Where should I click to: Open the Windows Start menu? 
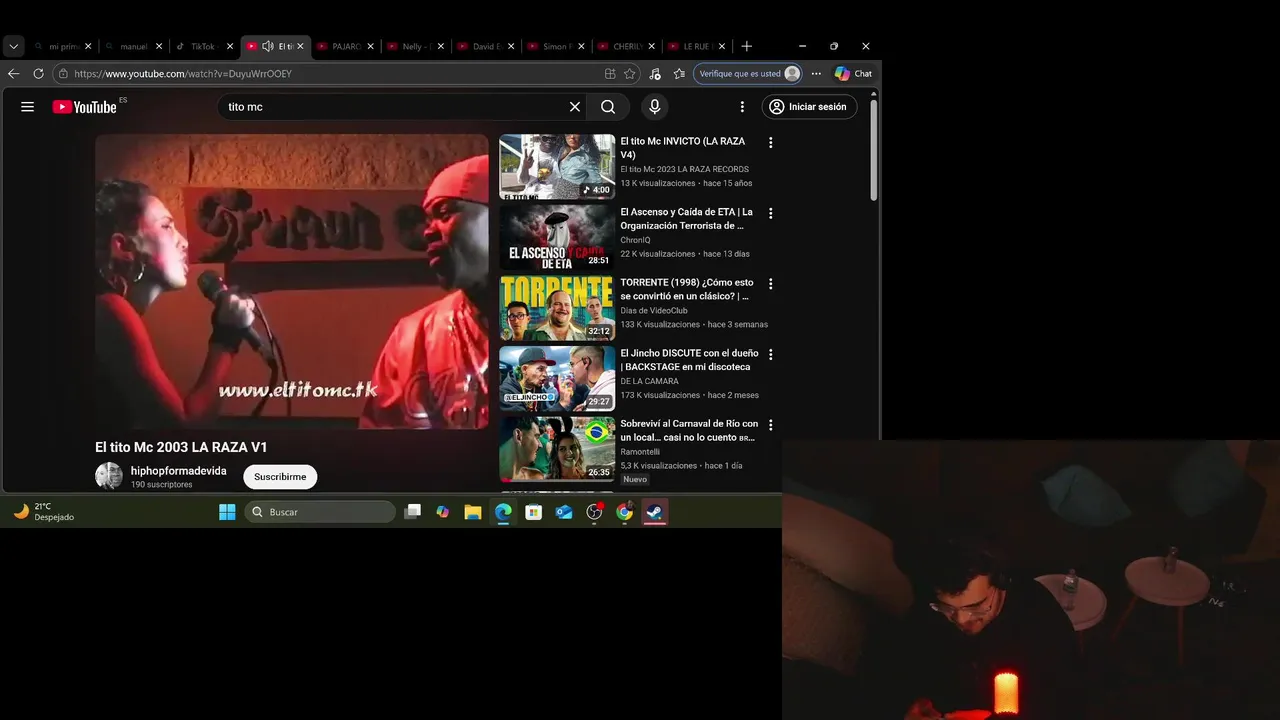pos(227,512)
